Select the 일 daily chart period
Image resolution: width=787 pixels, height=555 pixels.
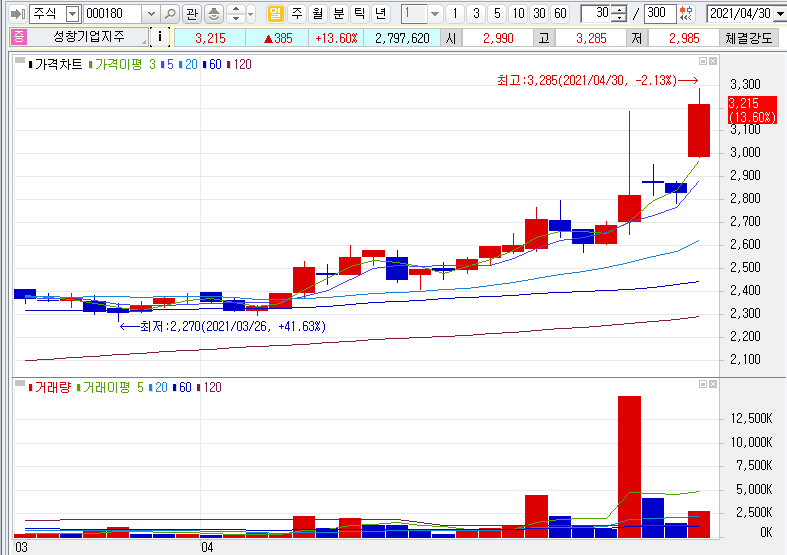275,14
